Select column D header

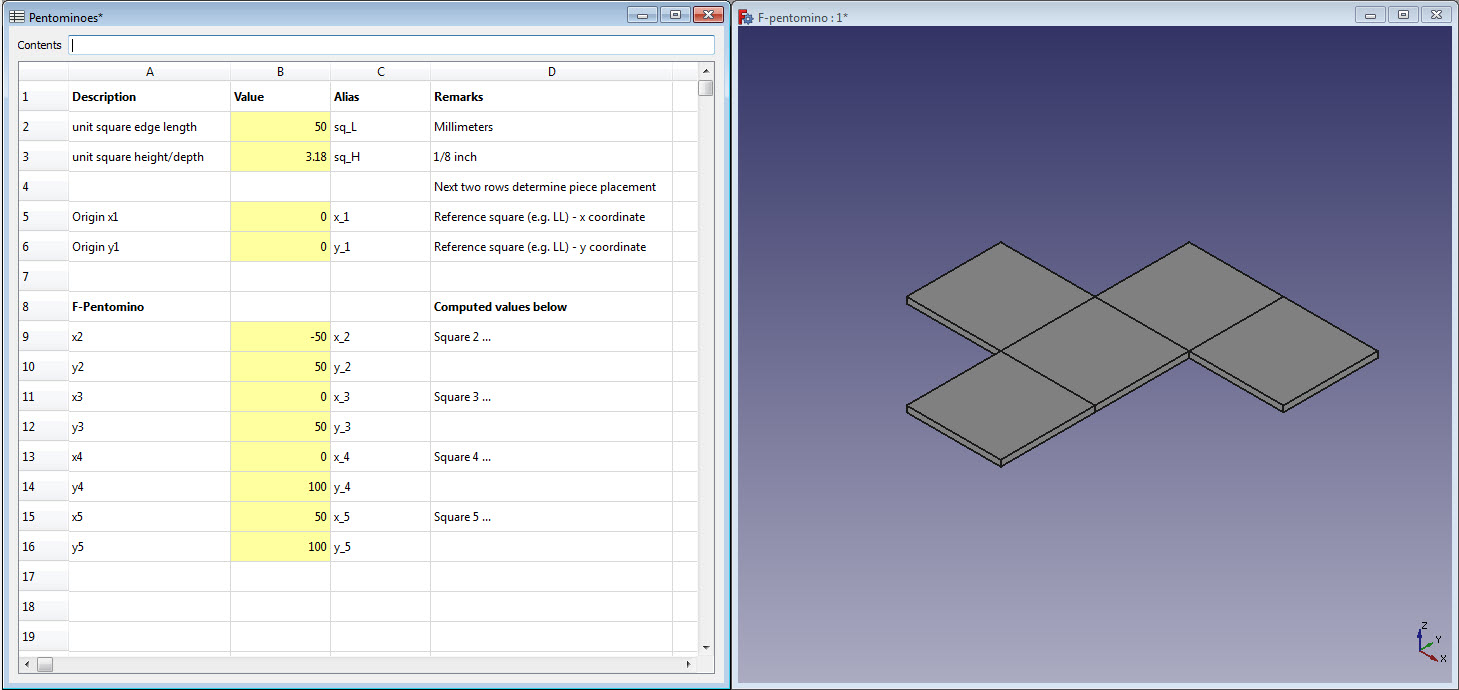coord(551,71)
